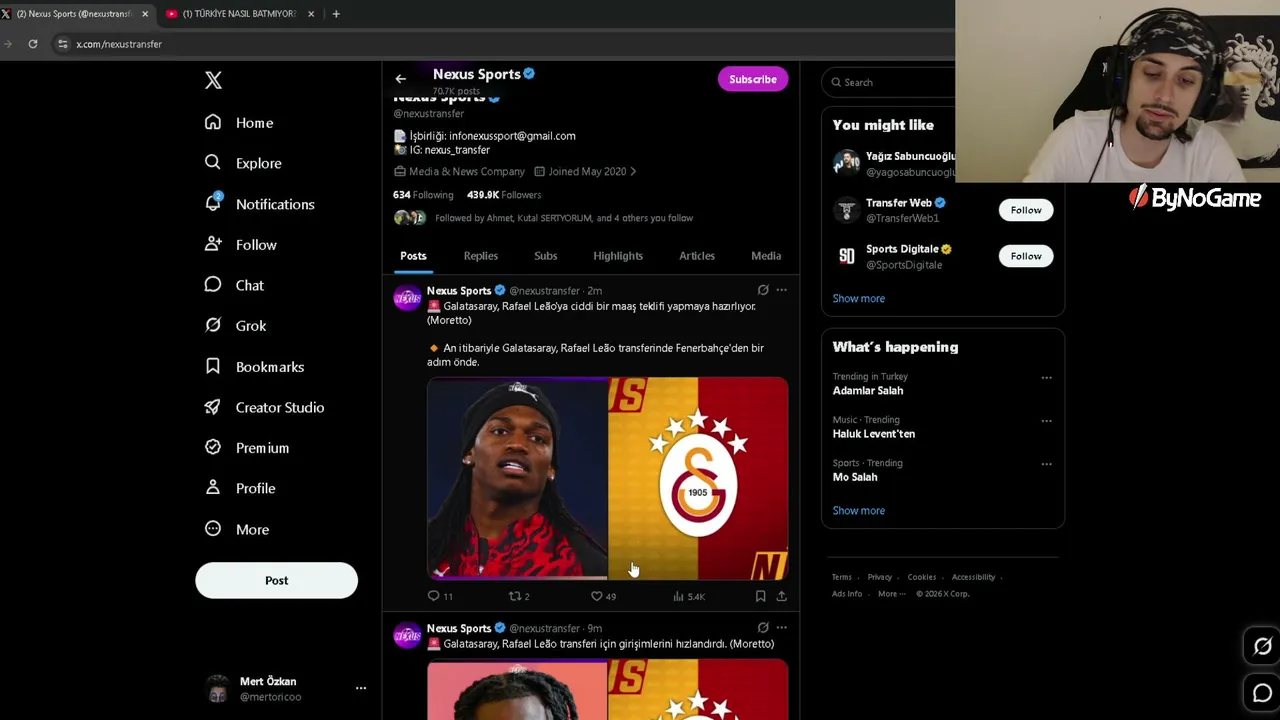Open the Adamlar Salah trend
This screenshot has width=1280, height=720.
click(868, 391)
